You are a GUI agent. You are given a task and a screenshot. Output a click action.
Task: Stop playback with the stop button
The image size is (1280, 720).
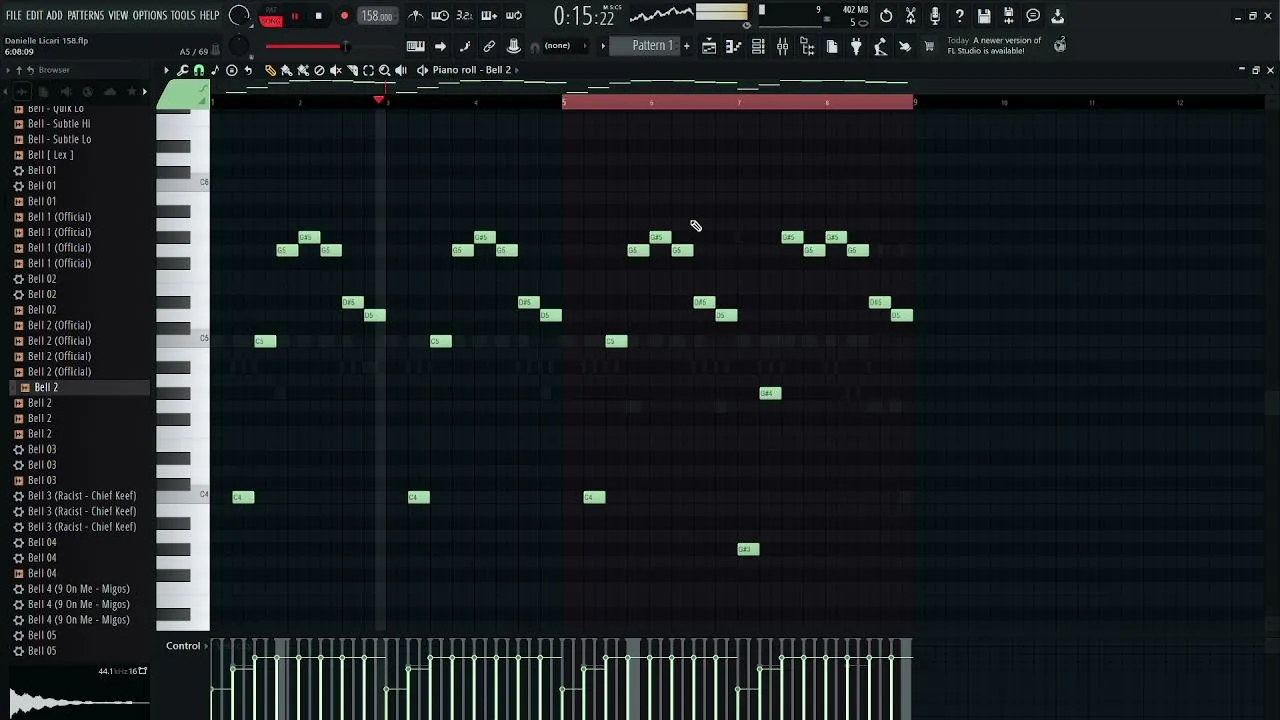319,16
